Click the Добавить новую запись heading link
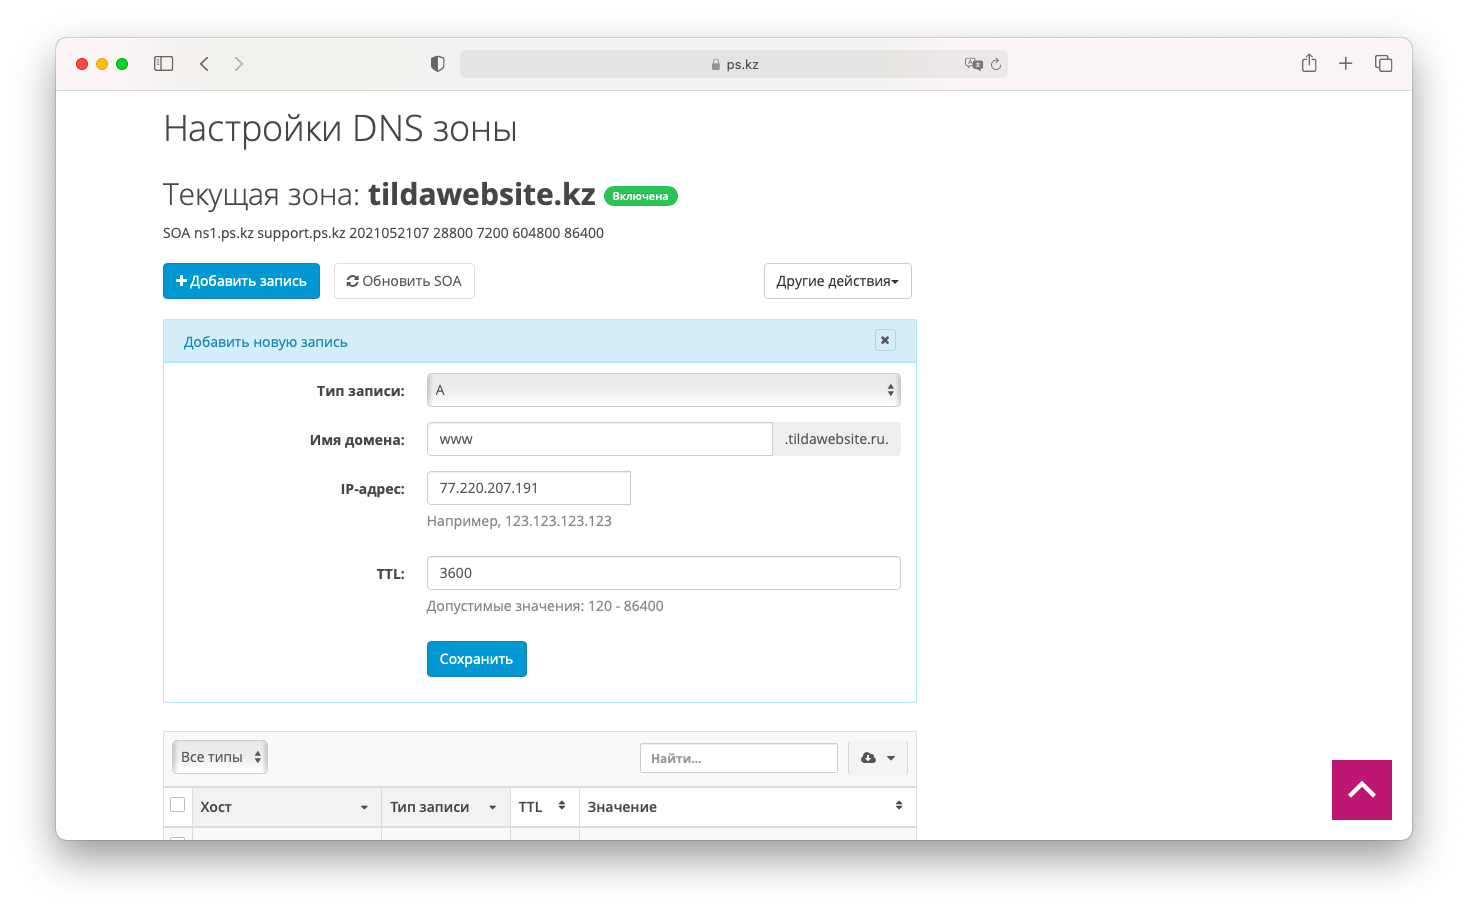The image size is (1468, 914). point(266,342)
